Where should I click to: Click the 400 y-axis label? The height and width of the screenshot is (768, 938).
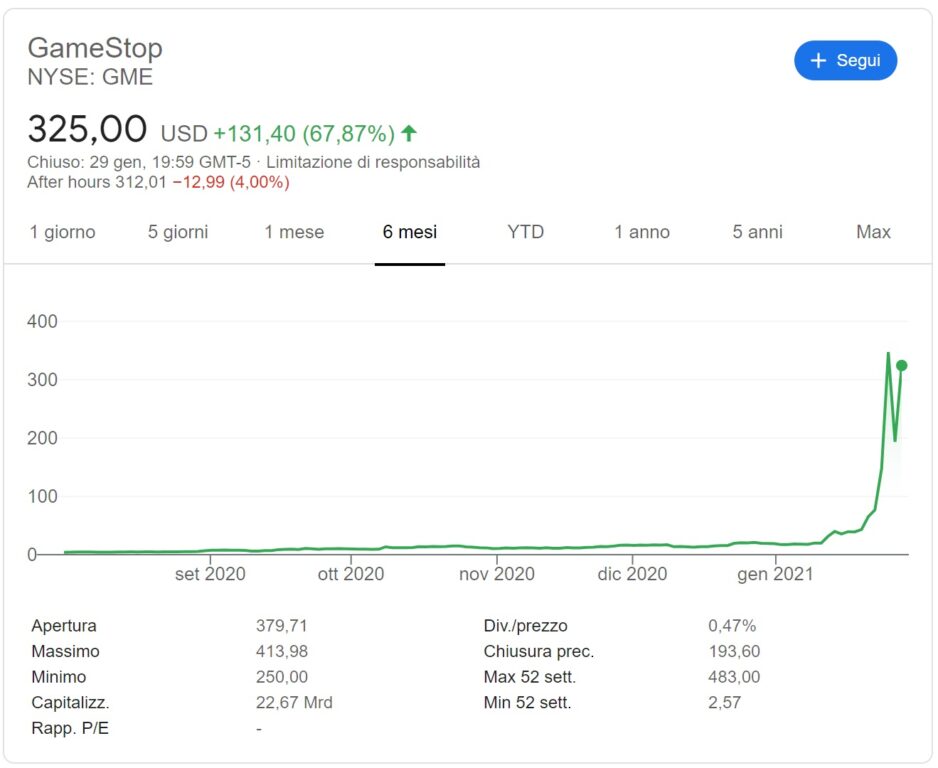pyautogui.click(x=42, y=322)
